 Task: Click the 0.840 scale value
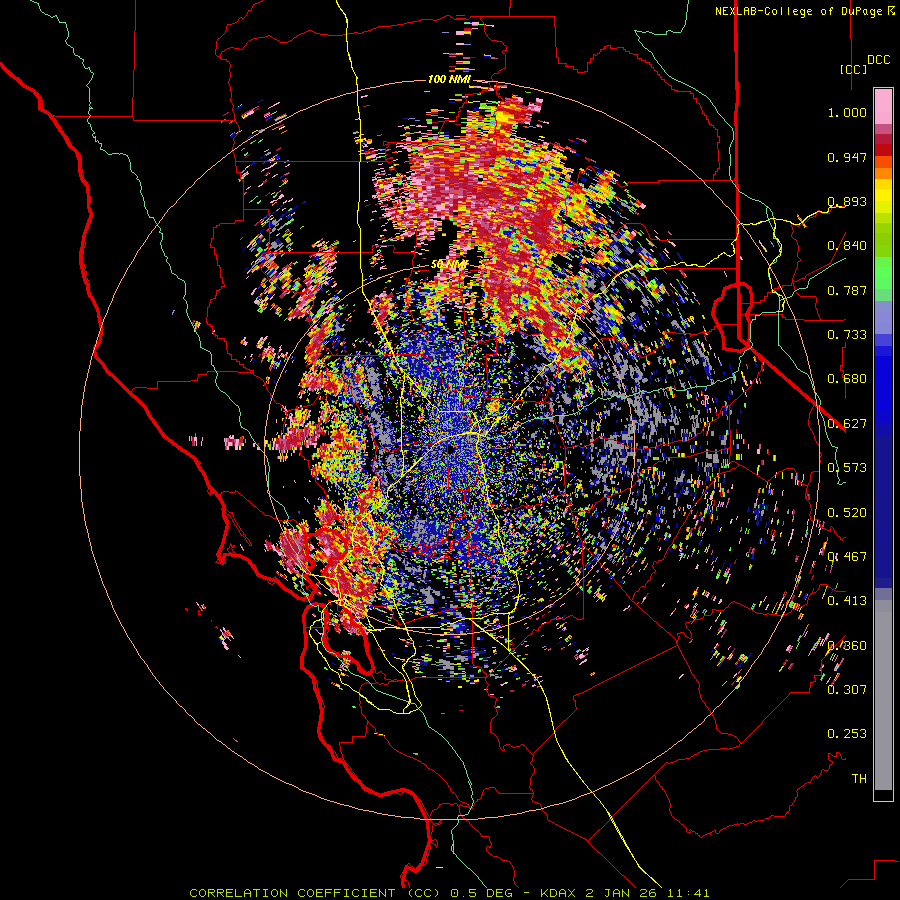tap(847, 246)
